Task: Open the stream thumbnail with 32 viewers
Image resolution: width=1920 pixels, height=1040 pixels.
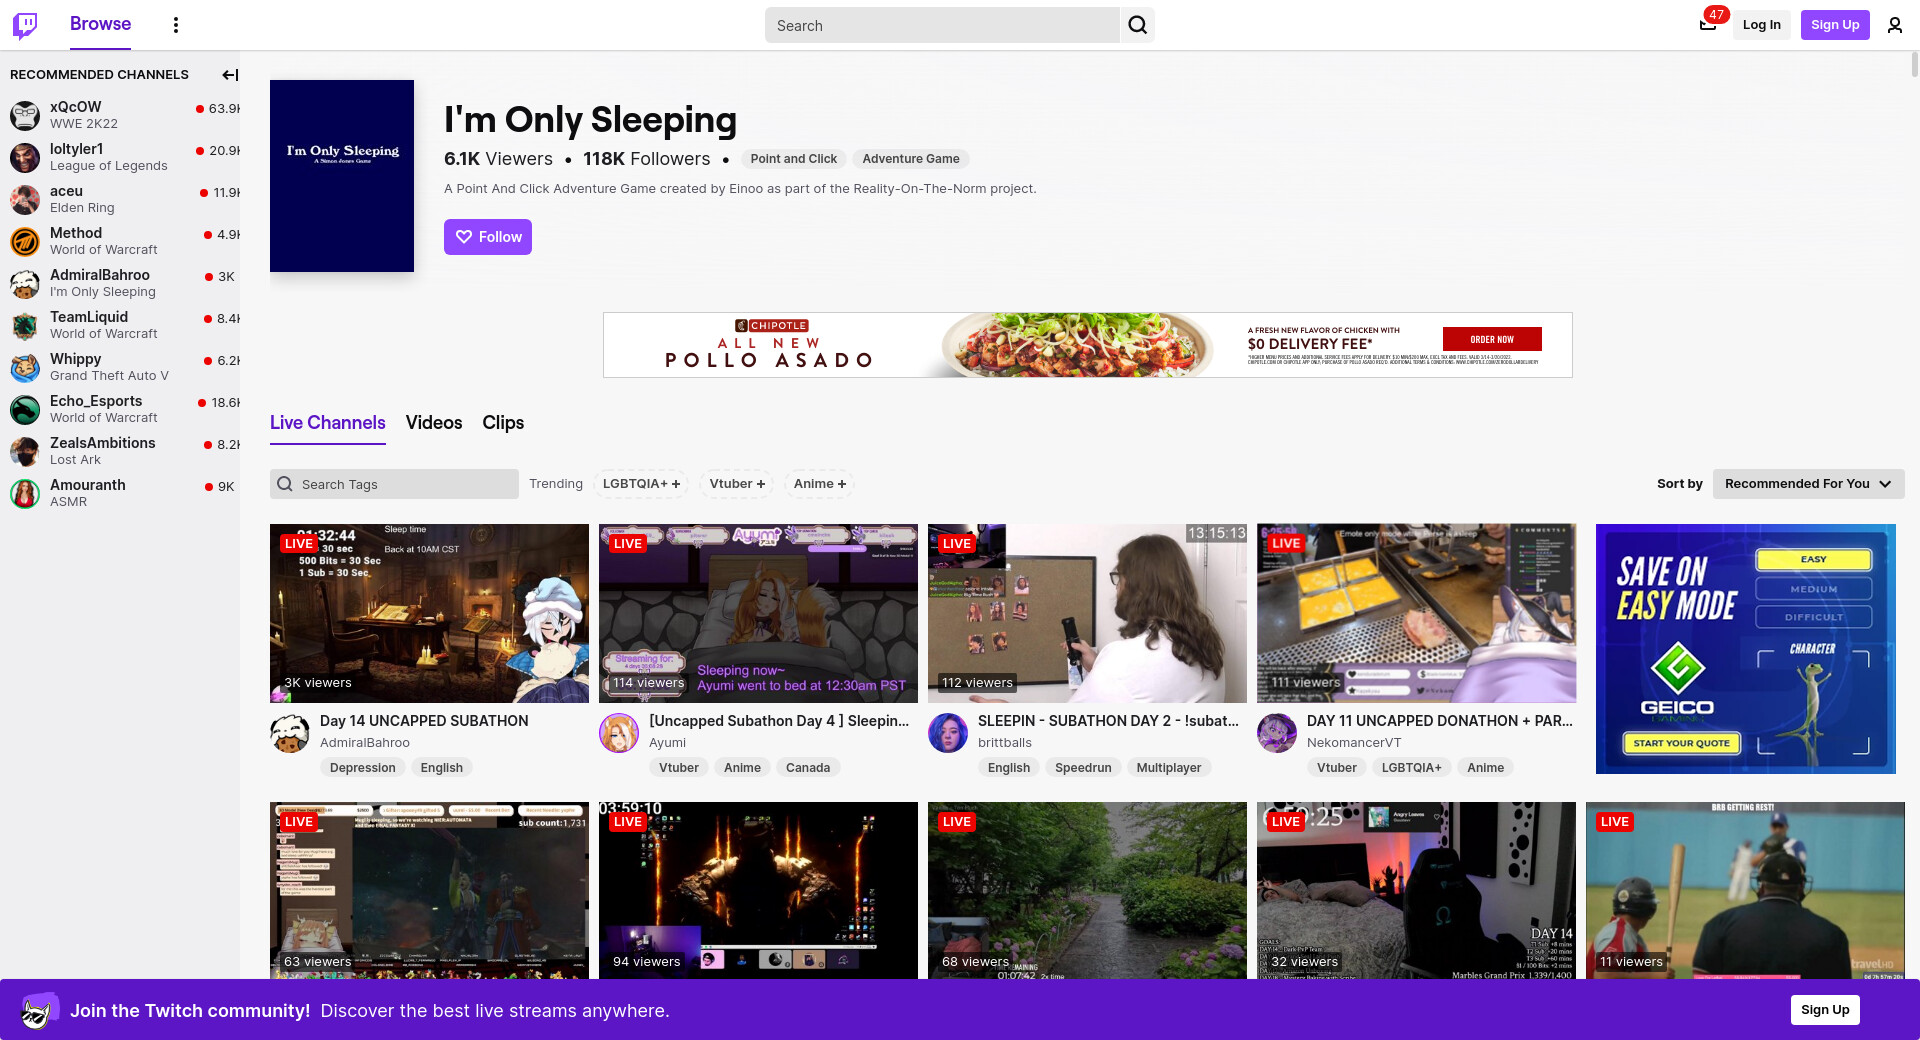Action: 1416,890
